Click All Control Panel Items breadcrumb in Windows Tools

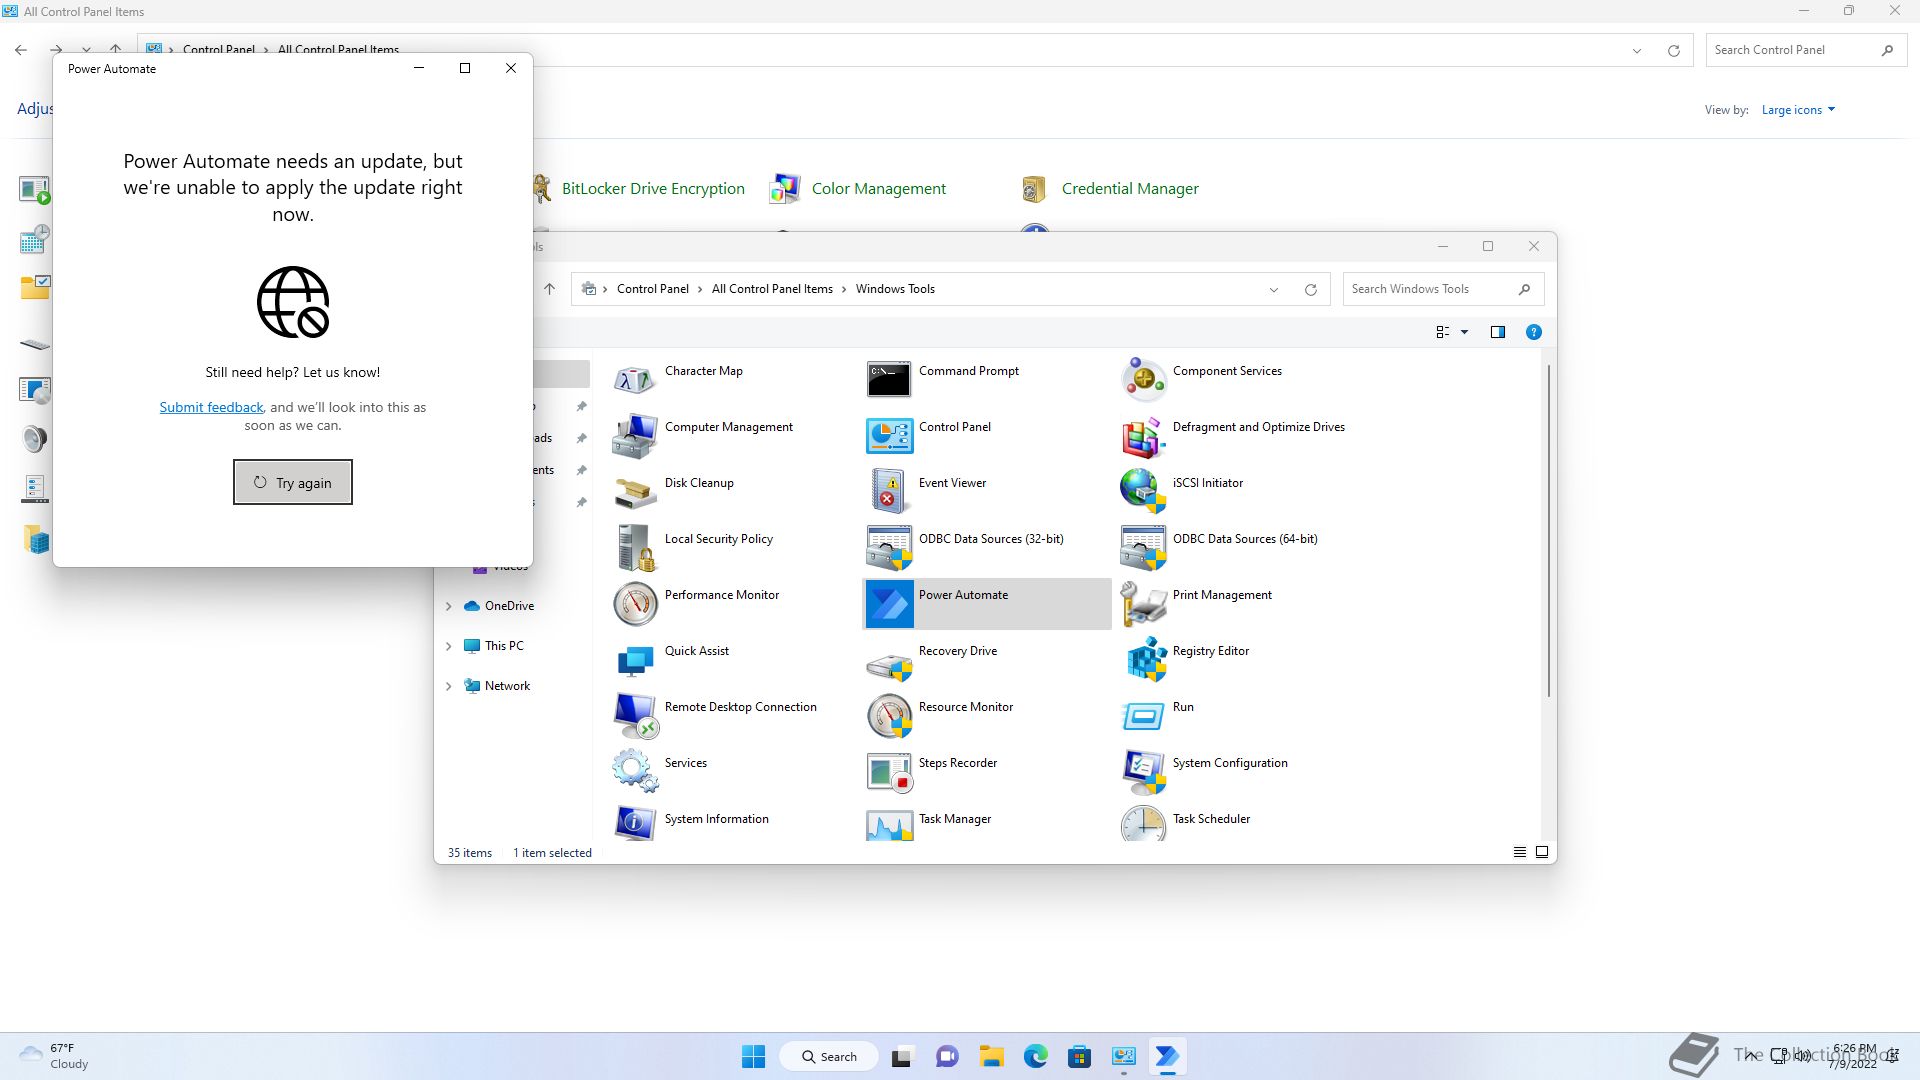pyautogui.click(x=772, y=289)
